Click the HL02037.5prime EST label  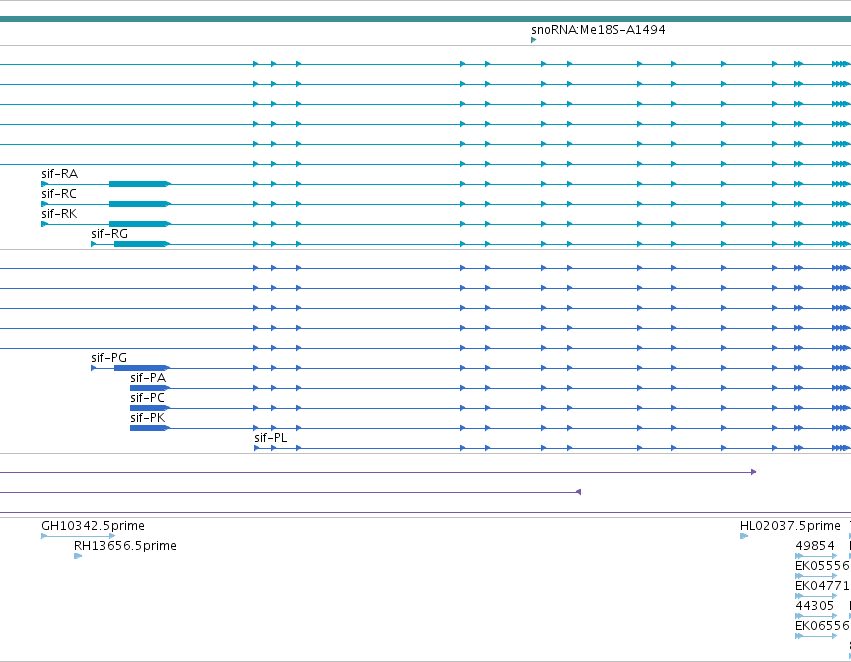[x=790, y=526]
